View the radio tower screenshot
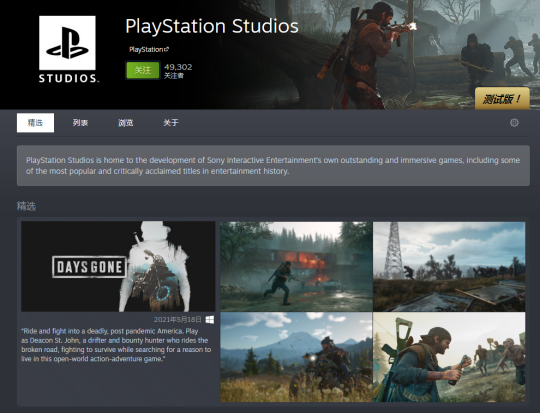Screen dimensions: 540x413 point(449,267)
